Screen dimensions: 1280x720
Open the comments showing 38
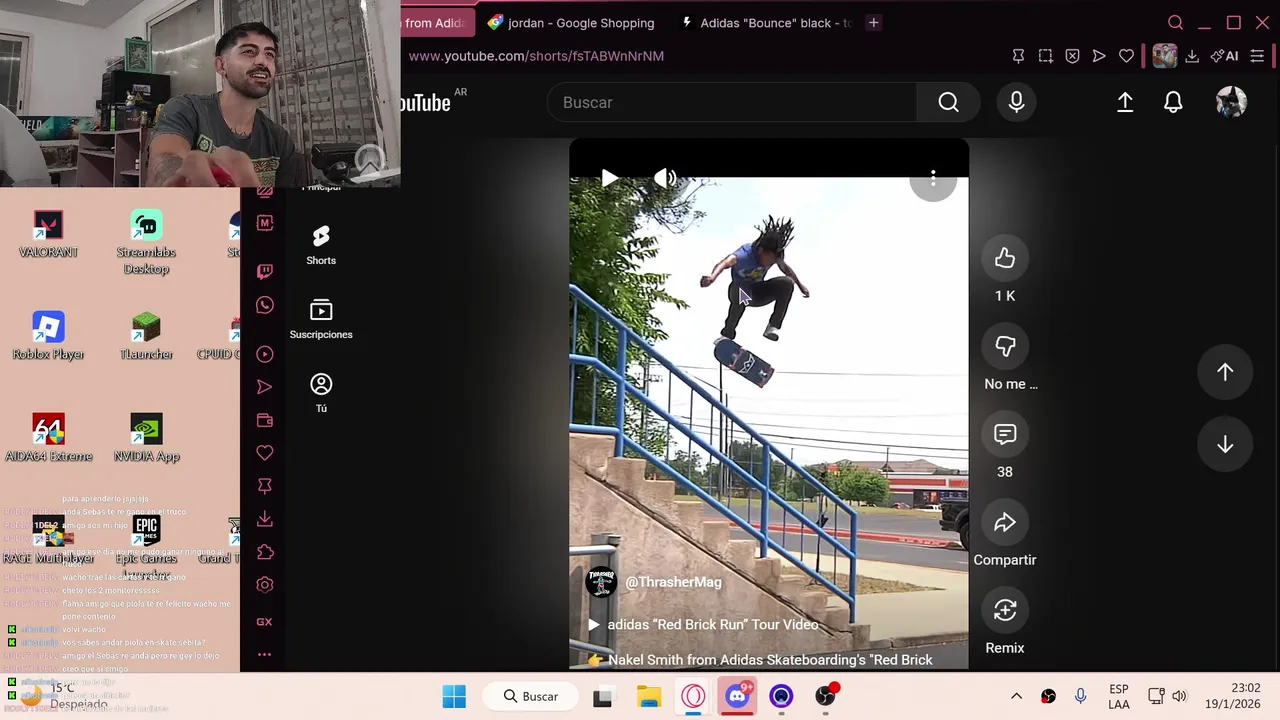point(1005,434)
